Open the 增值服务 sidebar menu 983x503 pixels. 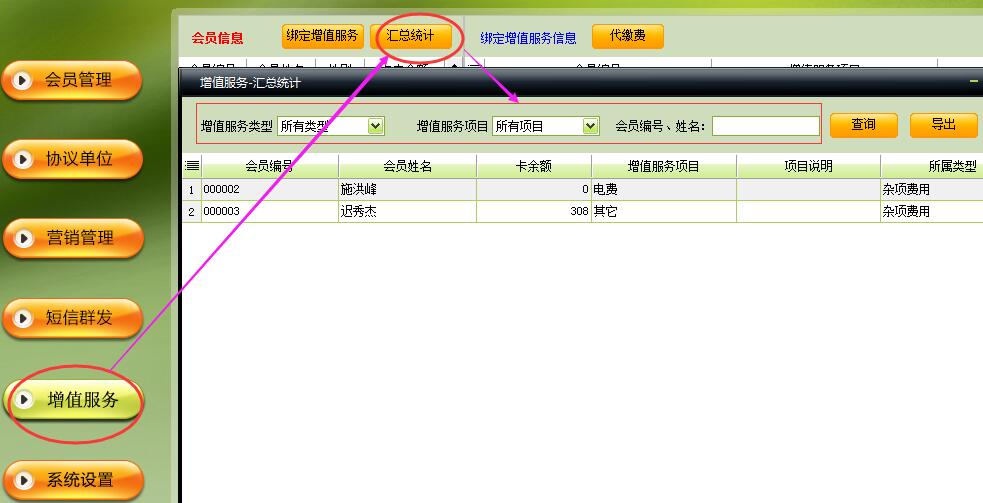pyautogui.click(x=73, y=399)
